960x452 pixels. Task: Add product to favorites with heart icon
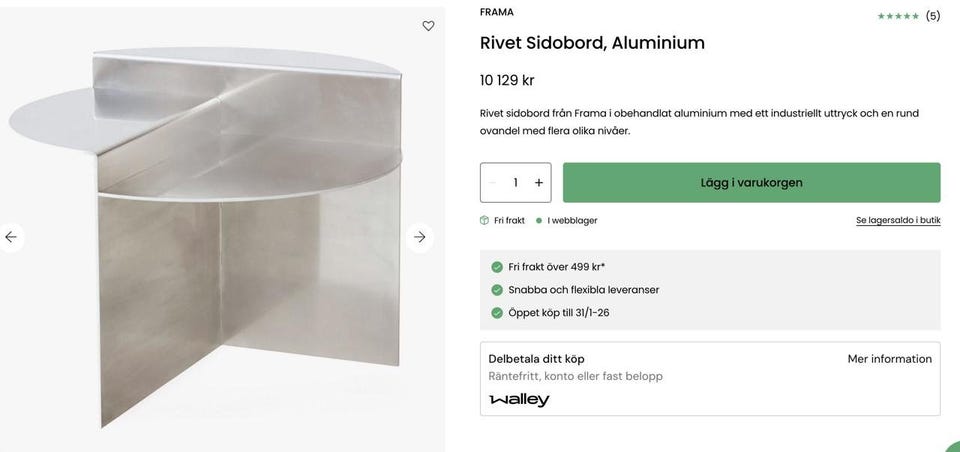[x=428, y=26]
